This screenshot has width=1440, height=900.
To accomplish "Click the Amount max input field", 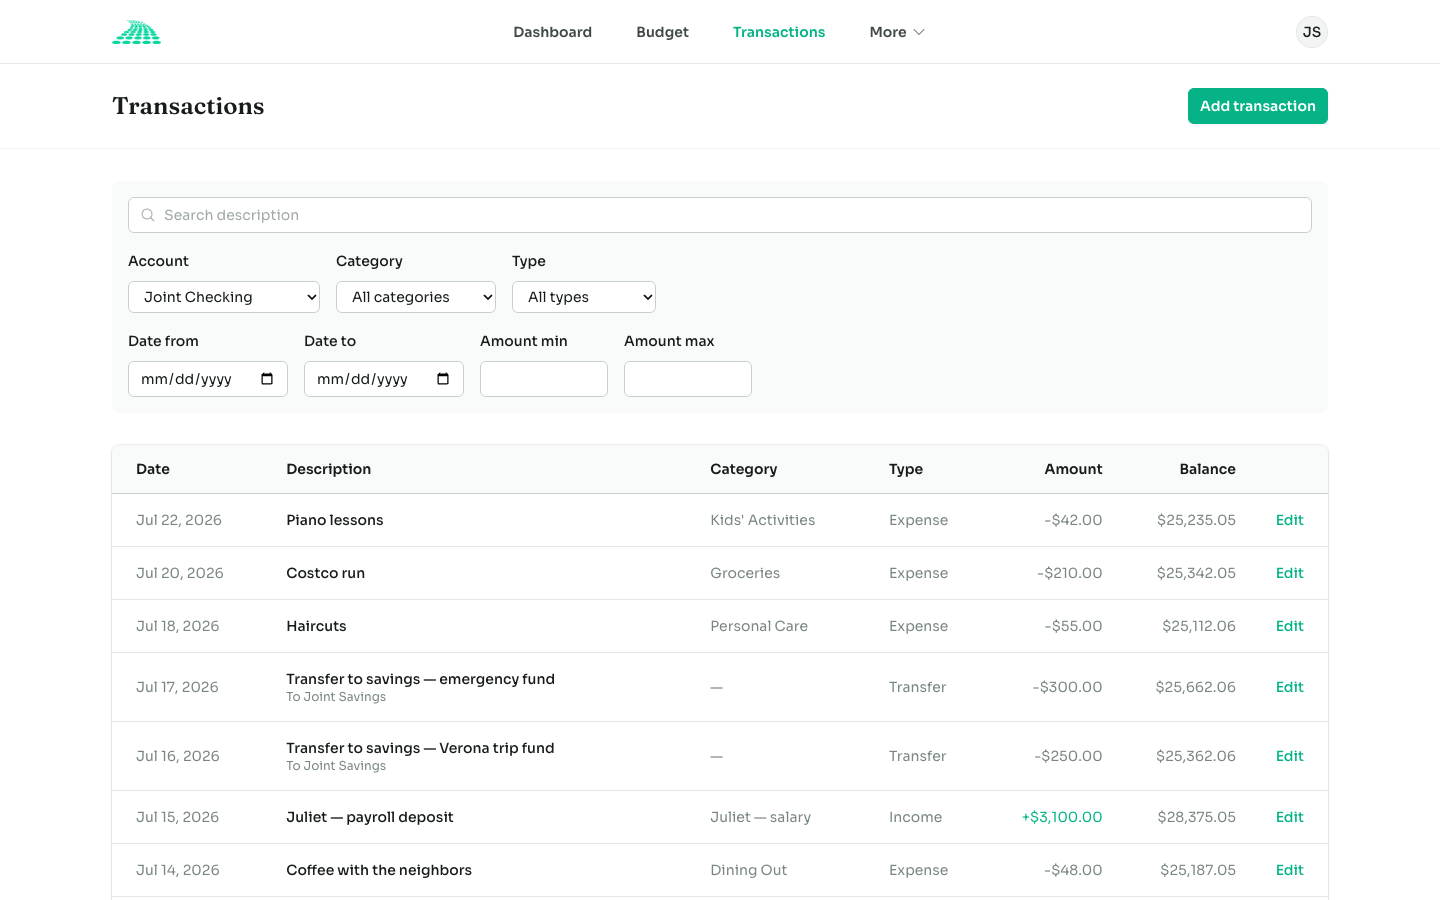I will [688, 379].
